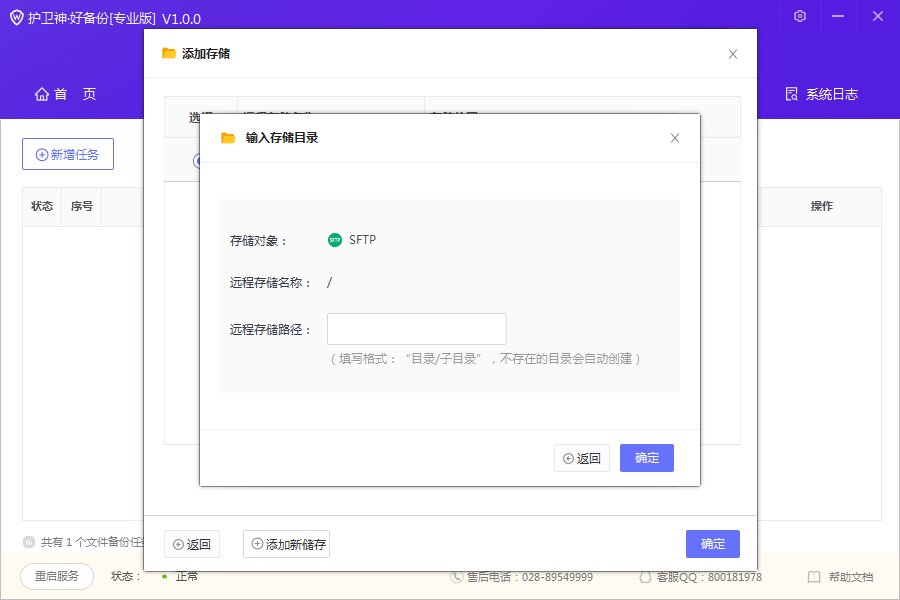Click the settings gear in title bar

tap(800, 16)
